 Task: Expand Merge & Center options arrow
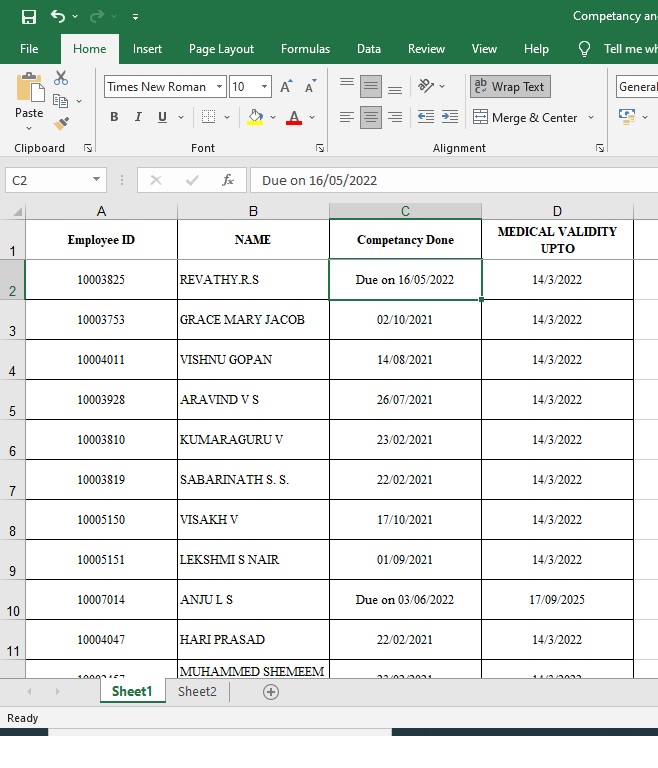click(x=591, y=118)
